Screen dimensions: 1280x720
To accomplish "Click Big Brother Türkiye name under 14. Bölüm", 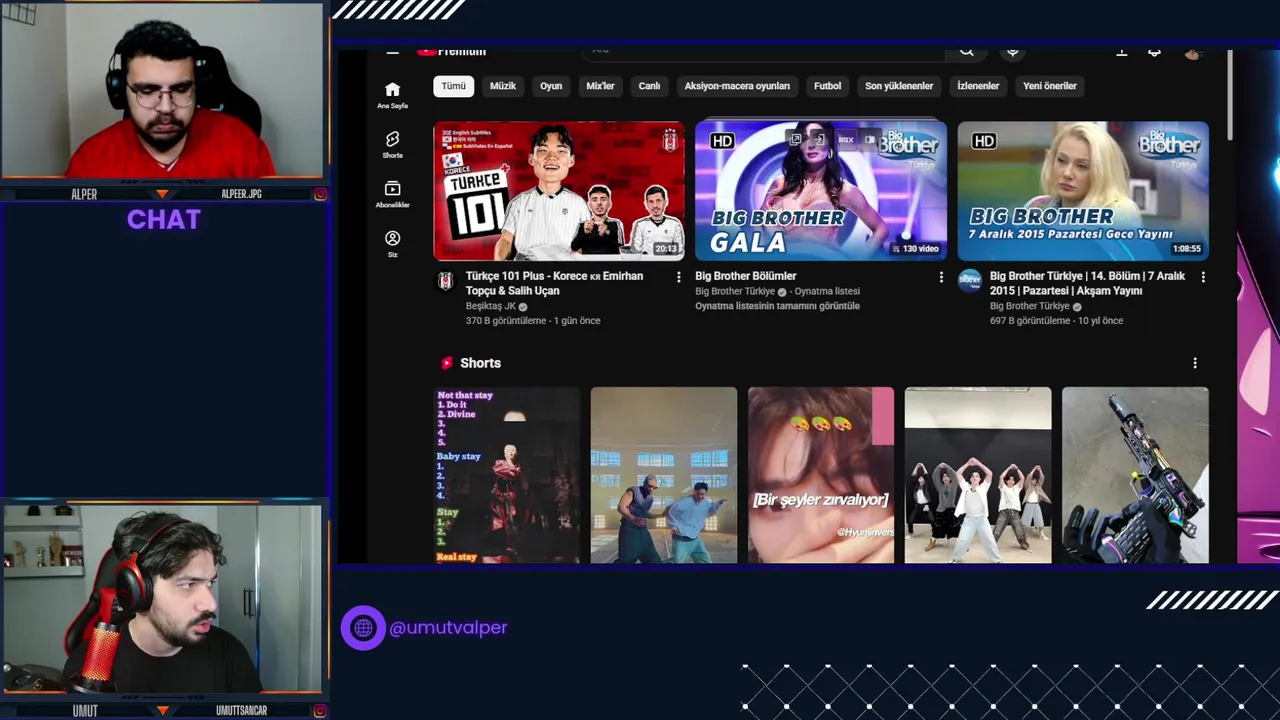I will 1030,306.
